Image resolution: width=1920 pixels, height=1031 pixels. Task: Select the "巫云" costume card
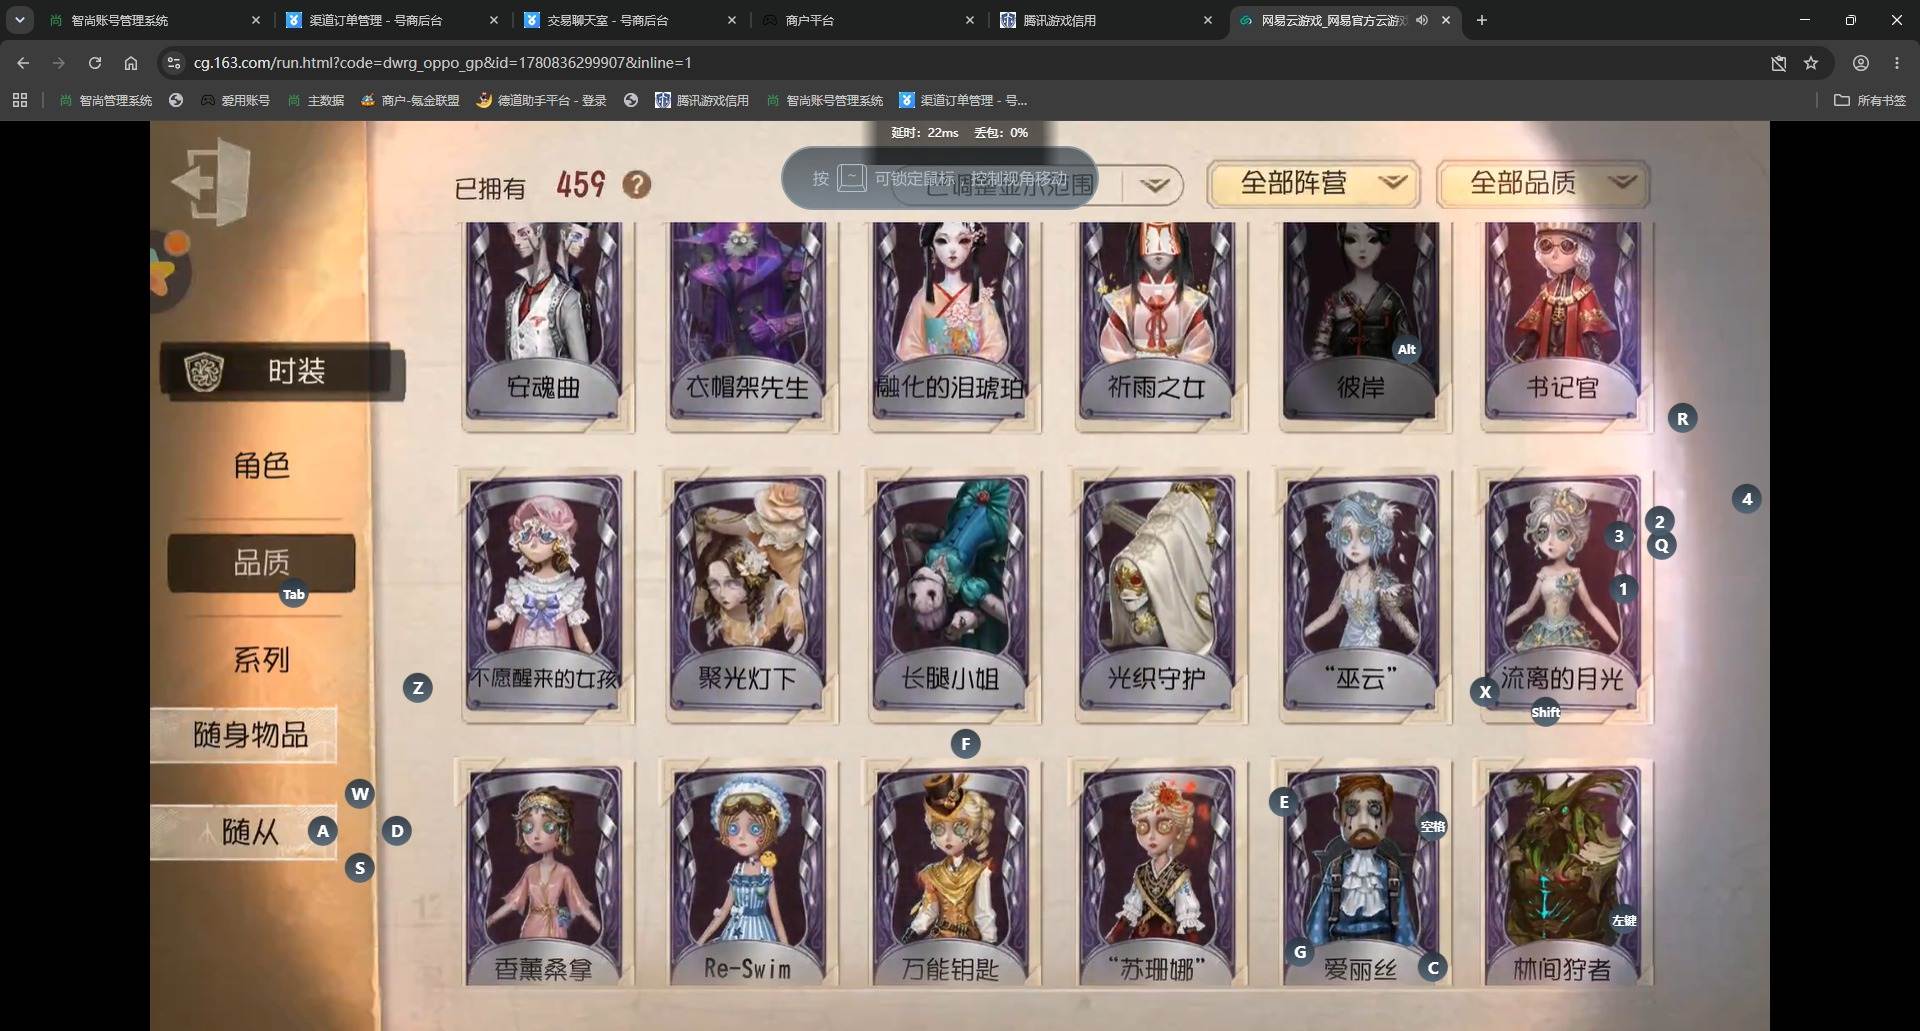pos(1362,596)
